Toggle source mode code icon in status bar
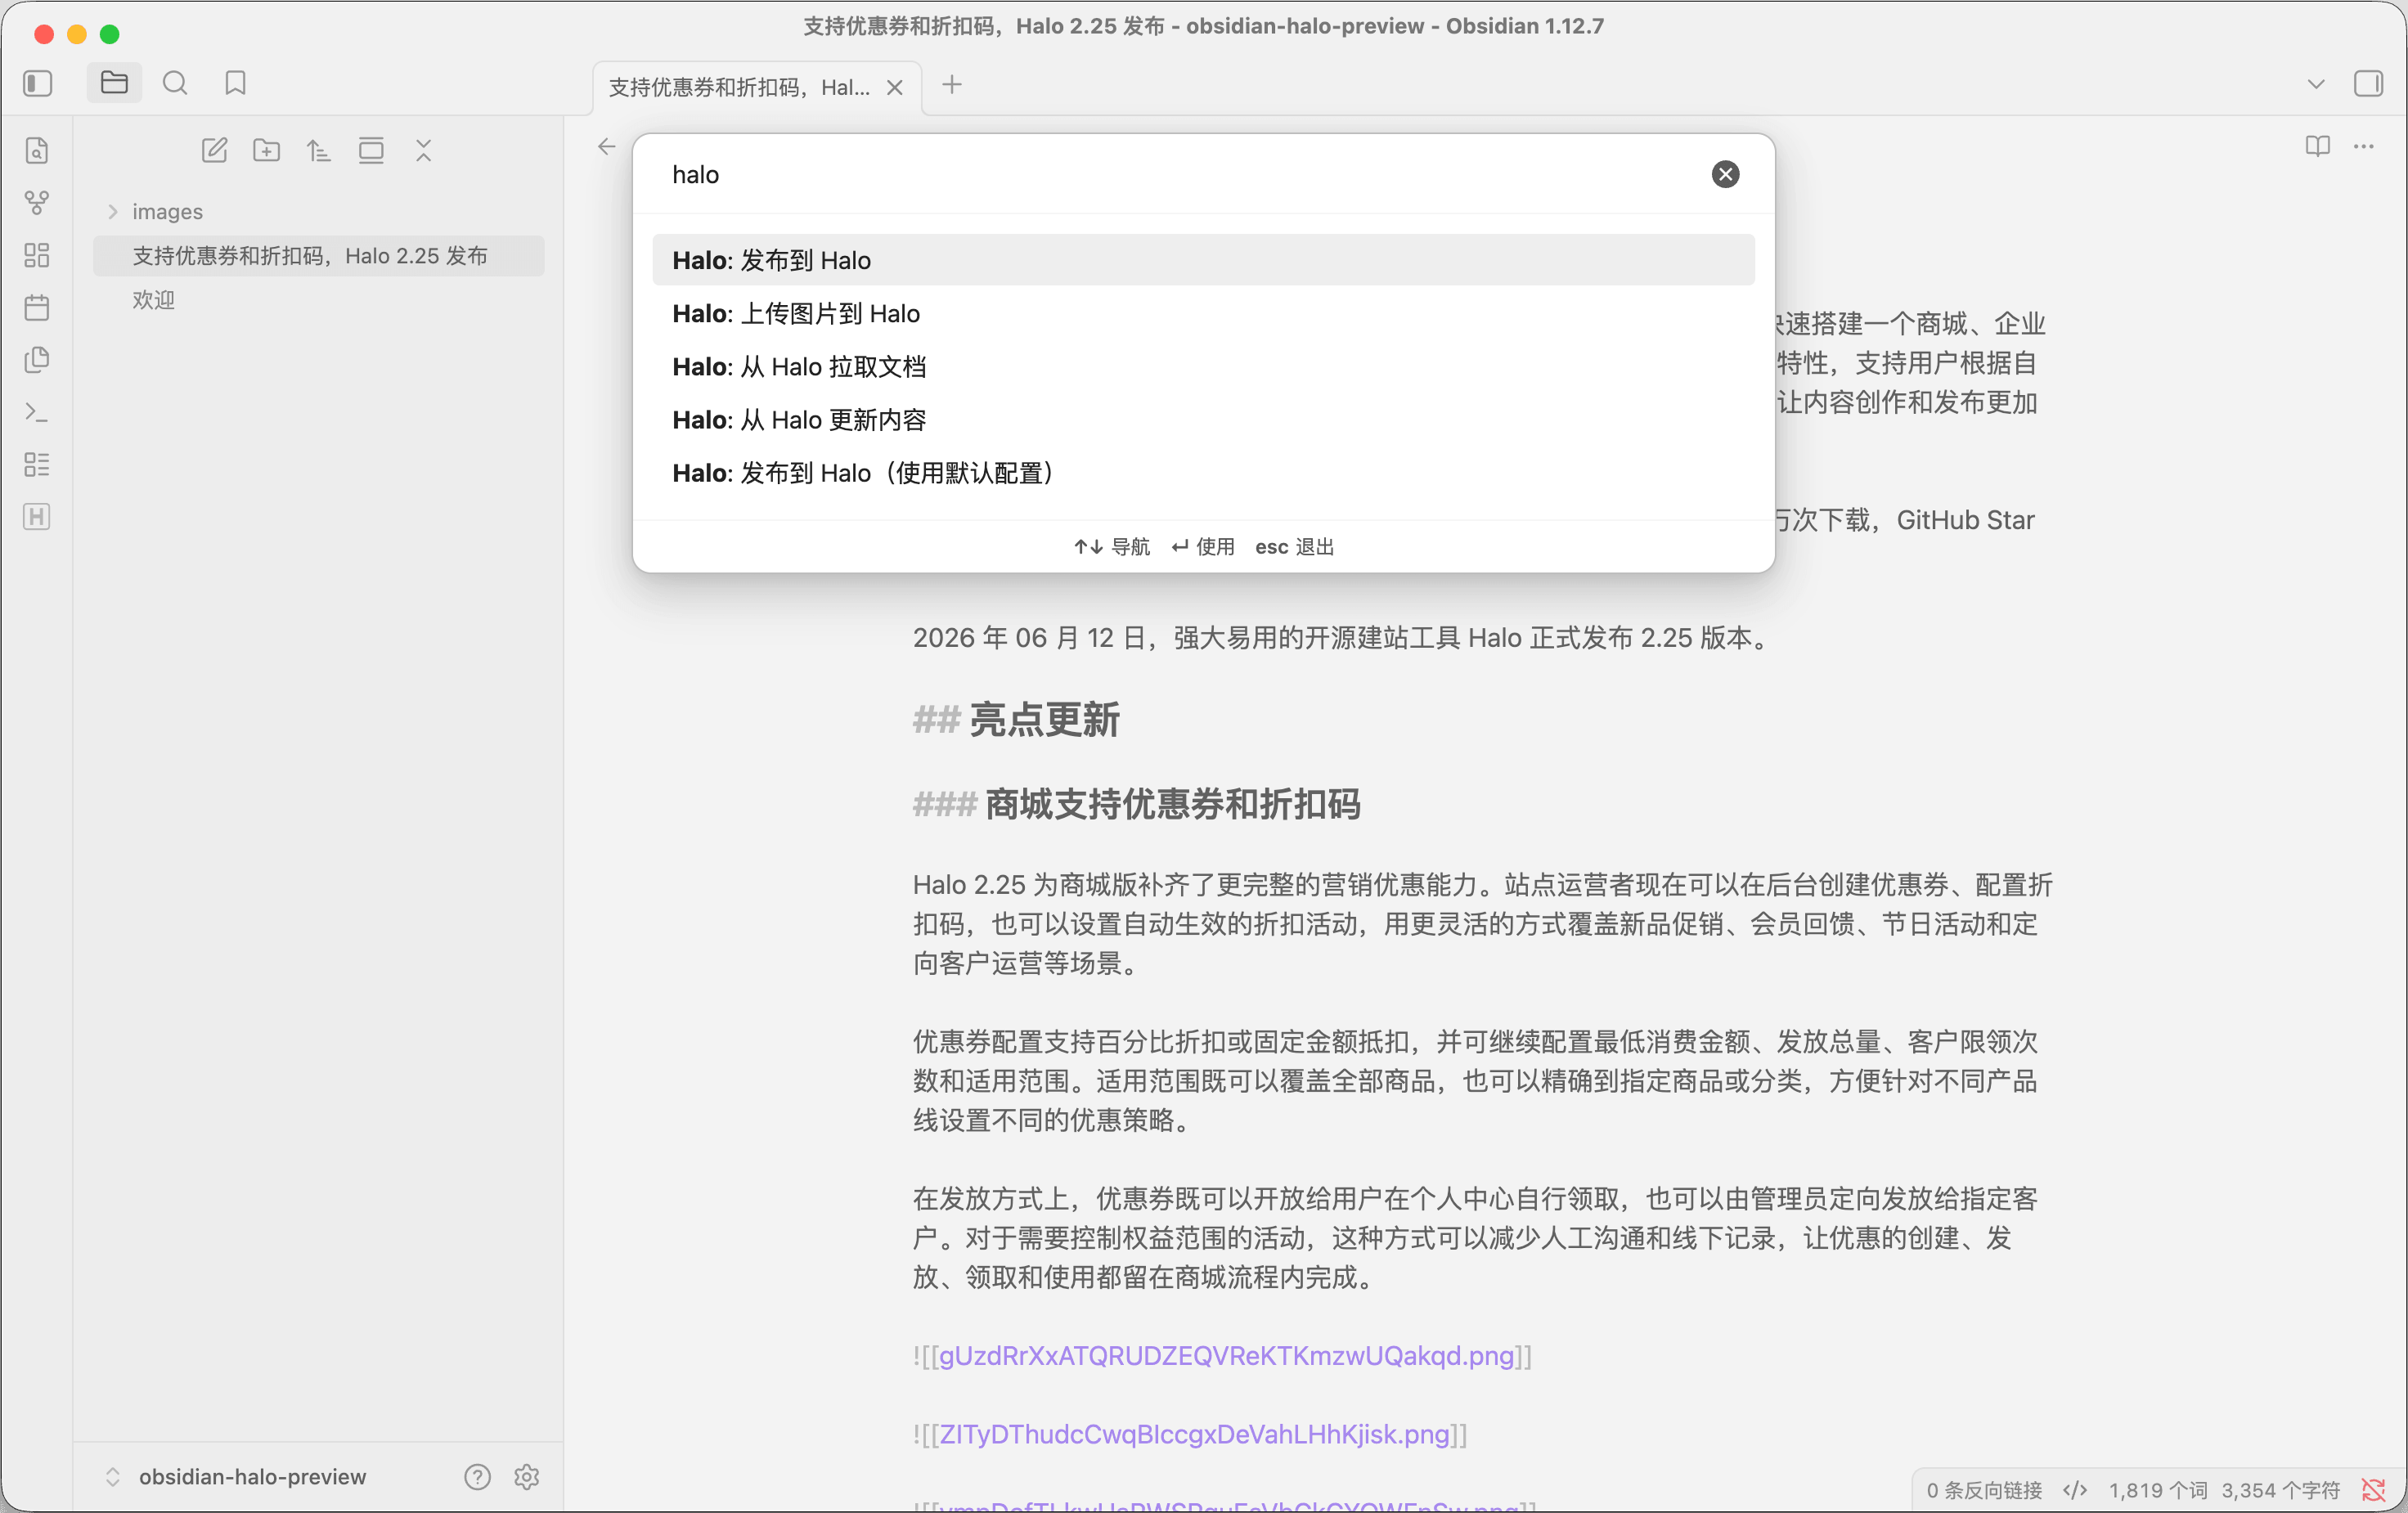 (2075, 1491)
